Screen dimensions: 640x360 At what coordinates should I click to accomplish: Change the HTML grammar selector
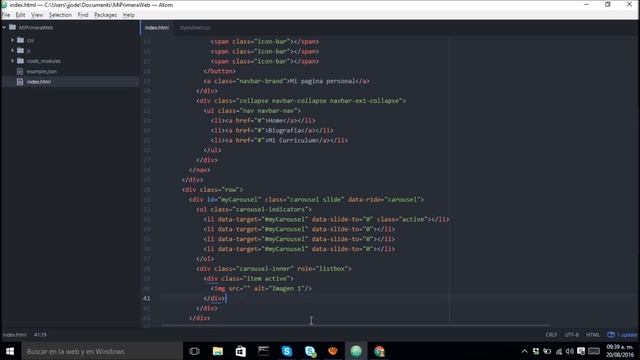click(x=593, y=335)
